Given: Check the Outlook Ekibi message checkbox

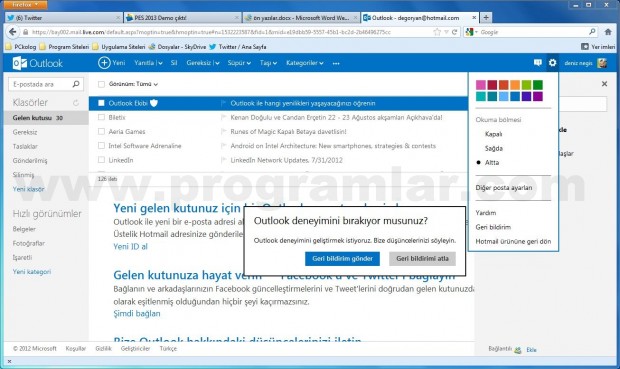Looking at the screenshot, I should tap(101, 103).
